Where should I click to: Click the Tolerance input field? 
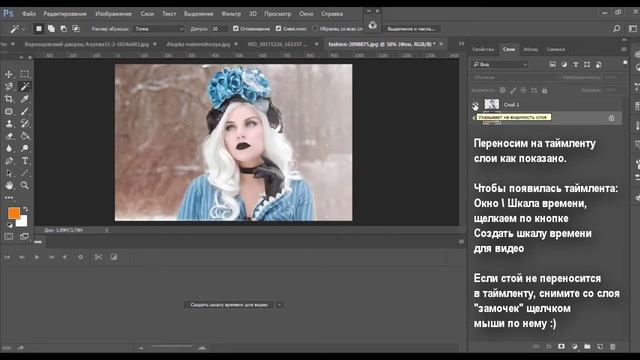point(220,29)
